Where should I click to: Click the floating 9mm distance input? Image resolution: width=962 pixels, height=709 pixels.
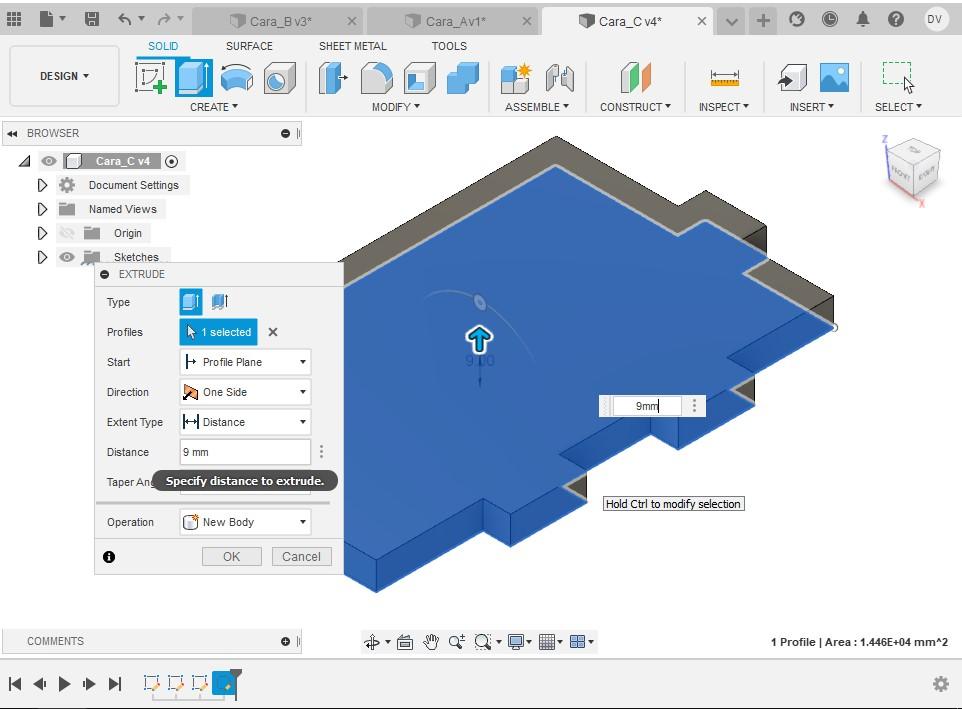[647, 406]
